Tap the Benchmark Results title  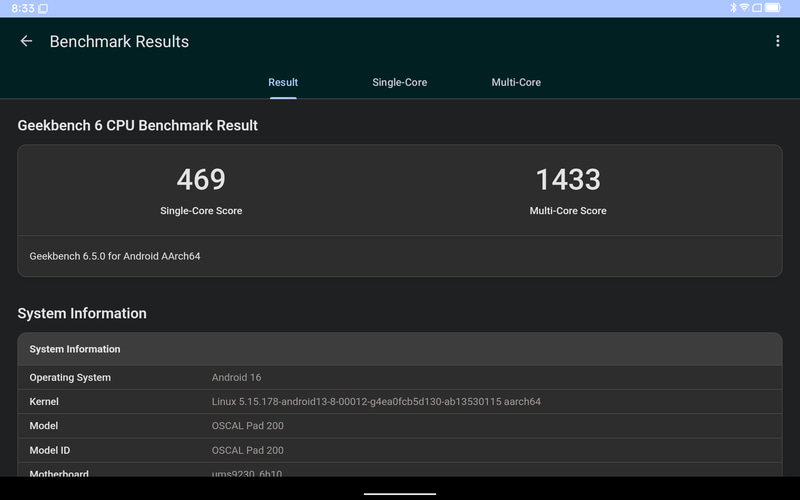tap(119, 41)
